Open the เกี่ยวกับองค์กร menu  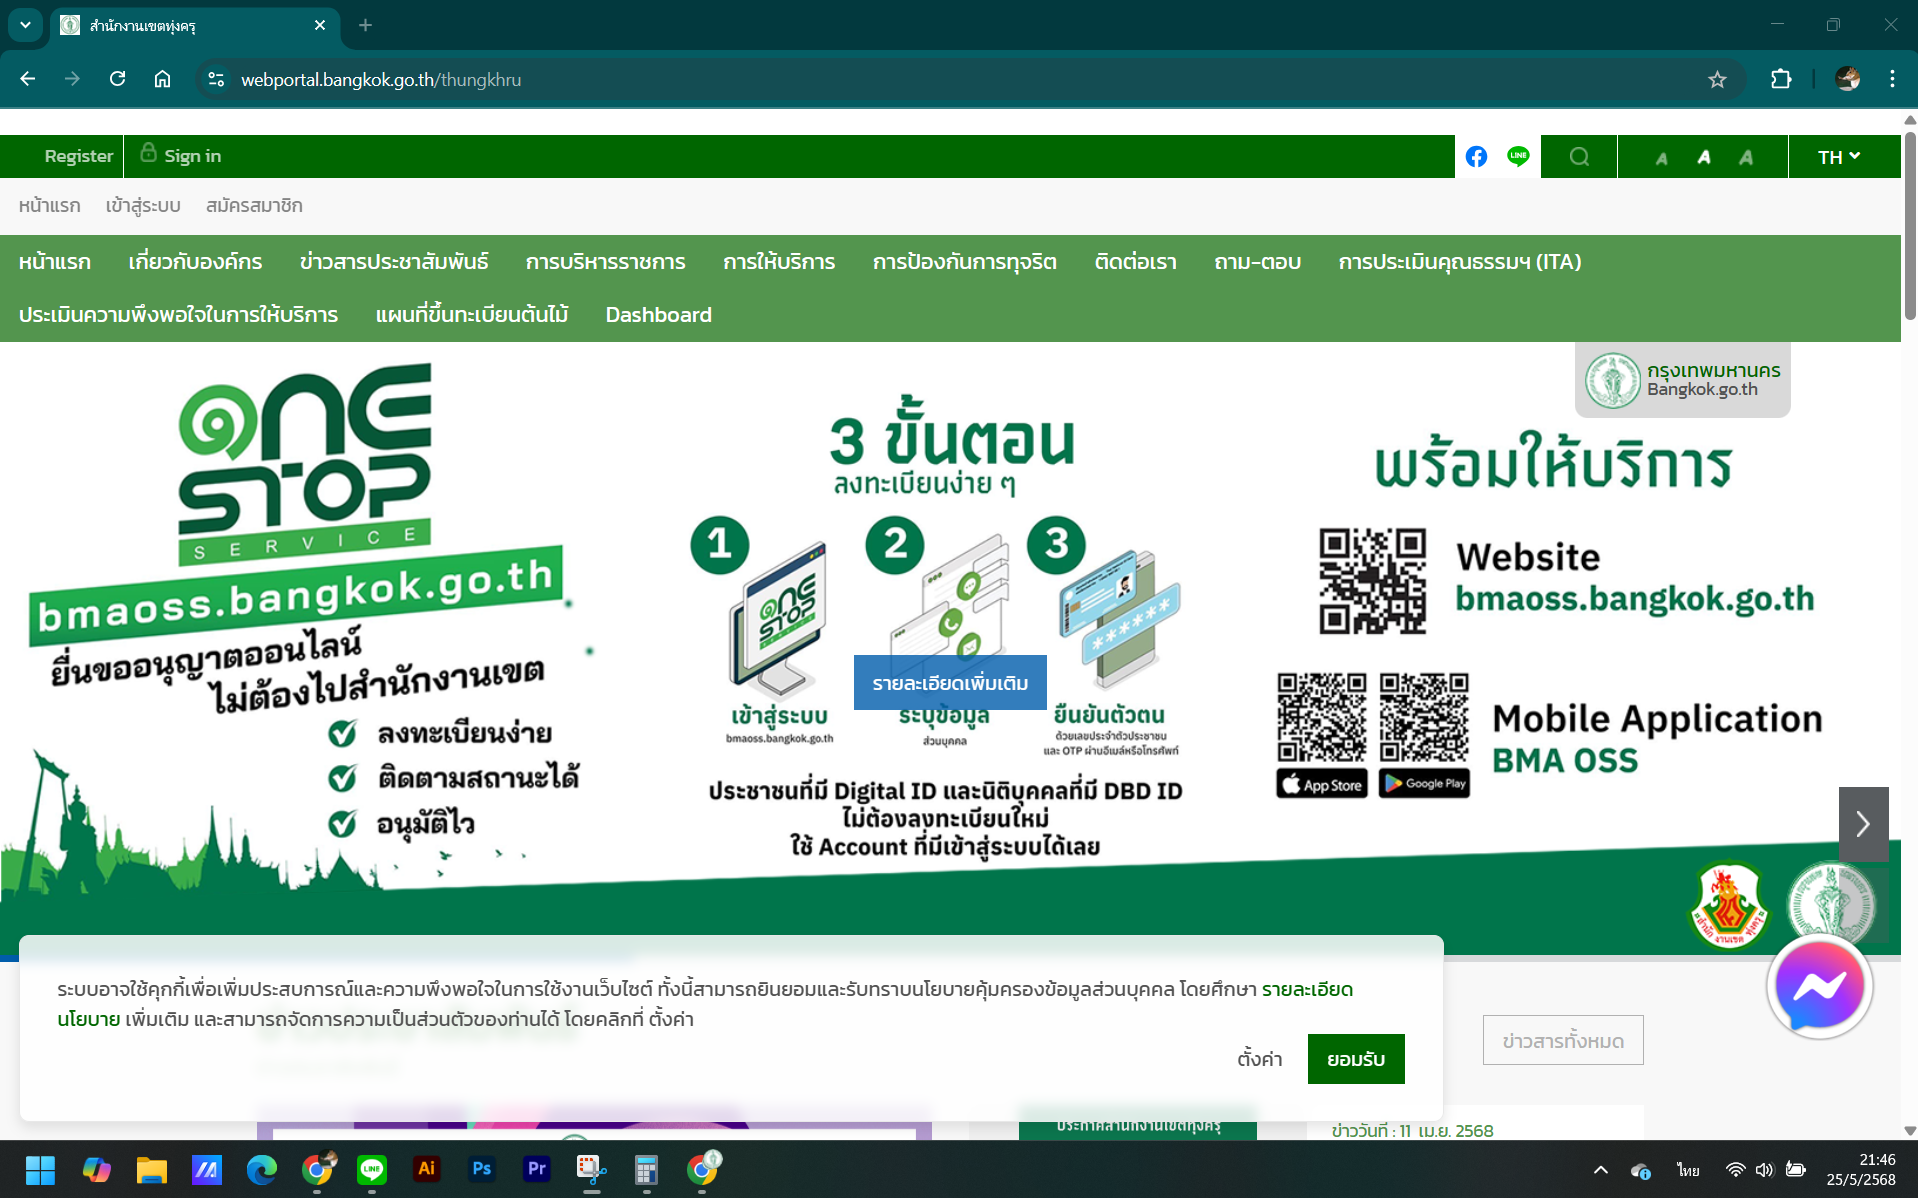pyautogui.click(x=195, y=262)
